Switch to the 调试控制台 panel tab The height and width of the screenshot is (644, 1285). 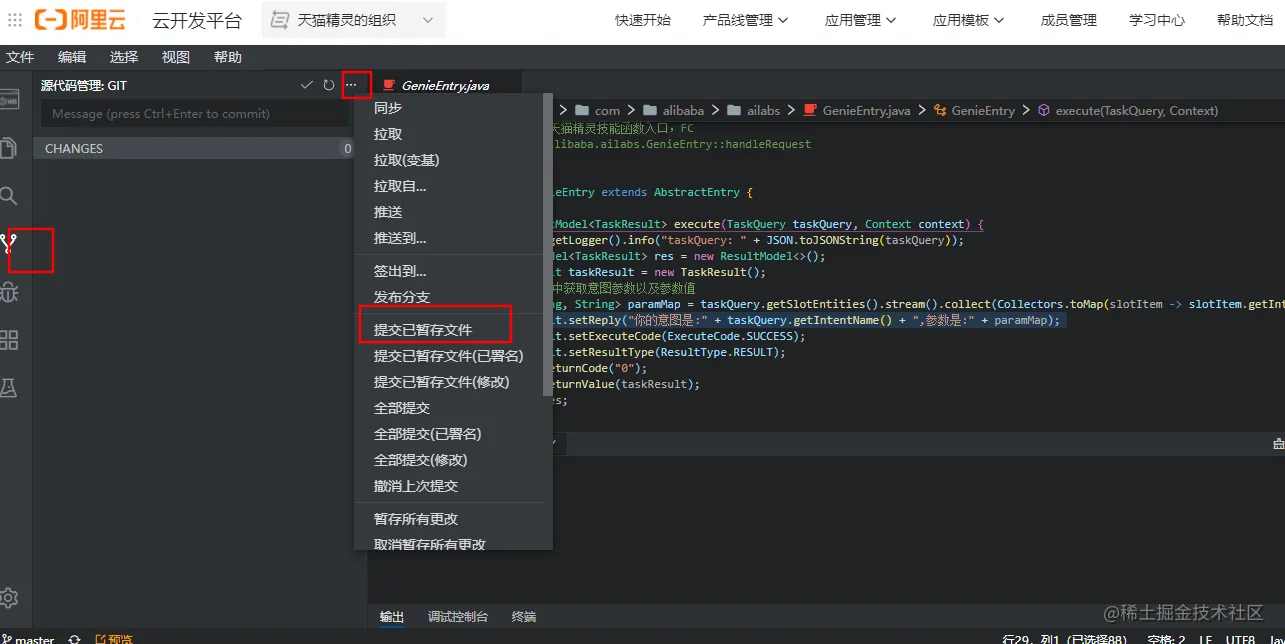(458, 617)
